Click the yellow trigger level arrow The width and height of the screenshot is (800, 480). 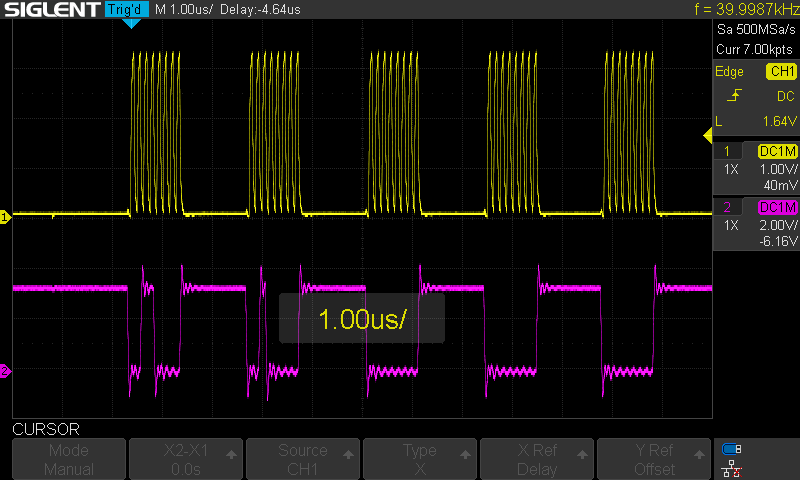click(x=708, y=136)
